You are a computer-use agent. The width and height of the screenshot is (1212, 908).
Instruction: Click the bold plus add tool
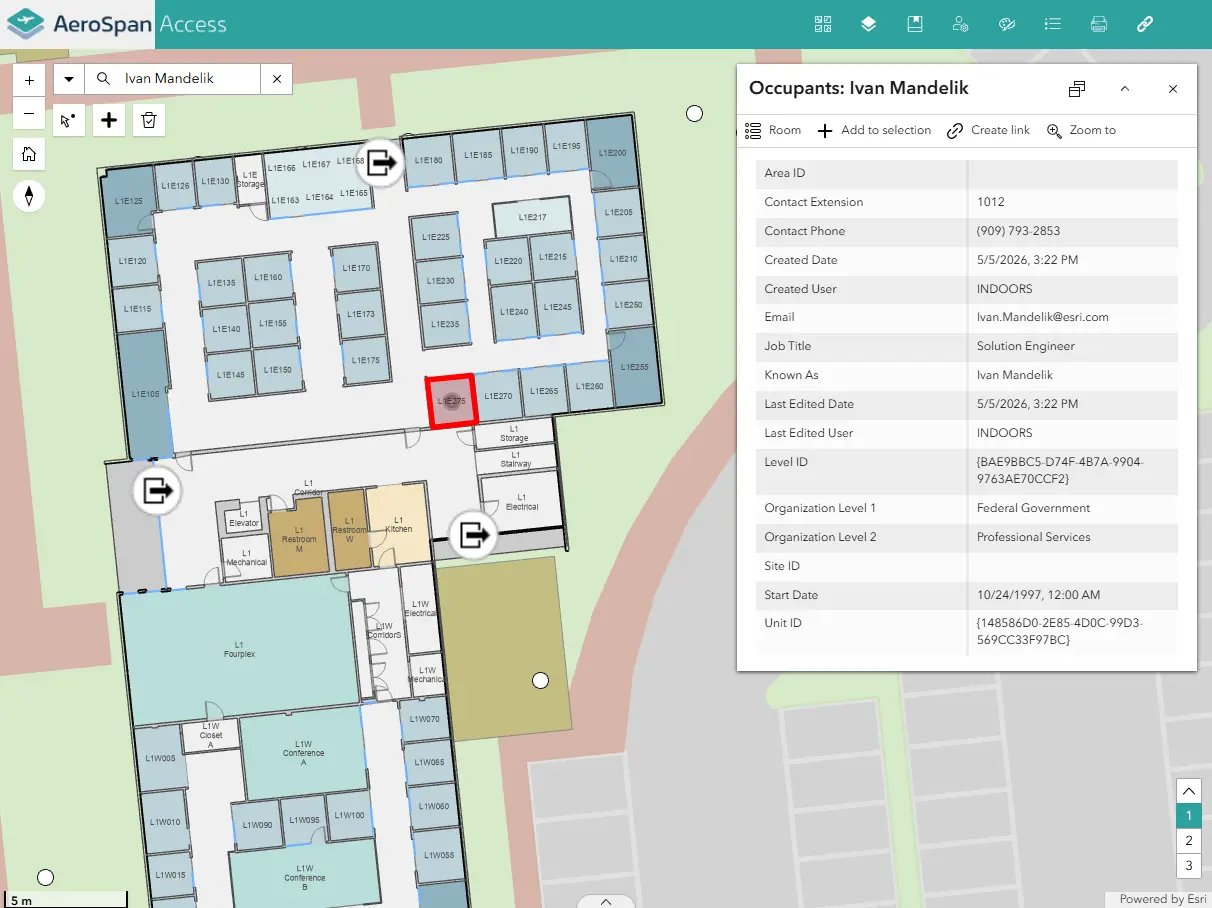[x=109, y=121]
